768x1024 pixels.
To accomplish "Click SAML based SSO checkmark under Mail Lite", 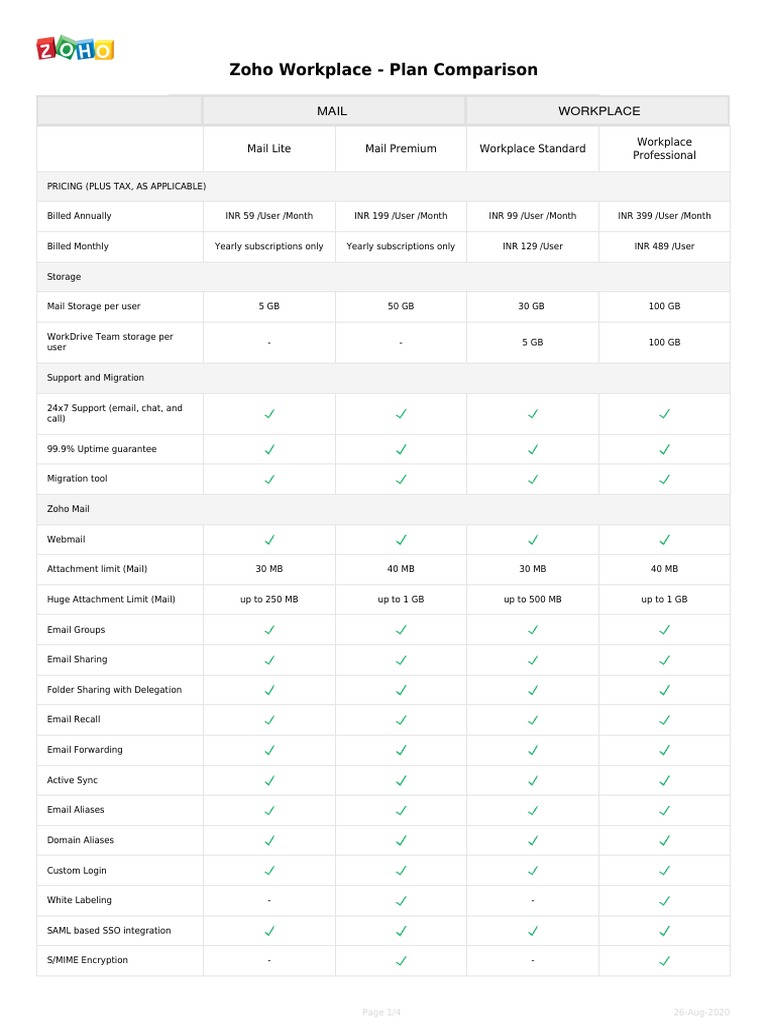I will click(269, 931).
